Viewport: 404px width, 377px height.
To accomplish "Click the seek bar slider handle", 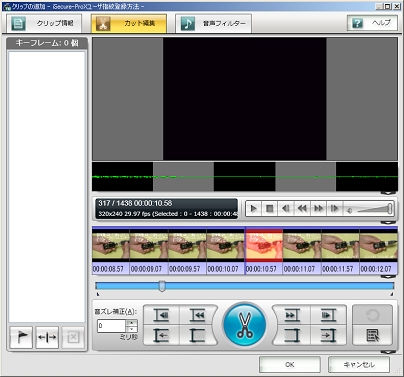I will click(162, 286).
